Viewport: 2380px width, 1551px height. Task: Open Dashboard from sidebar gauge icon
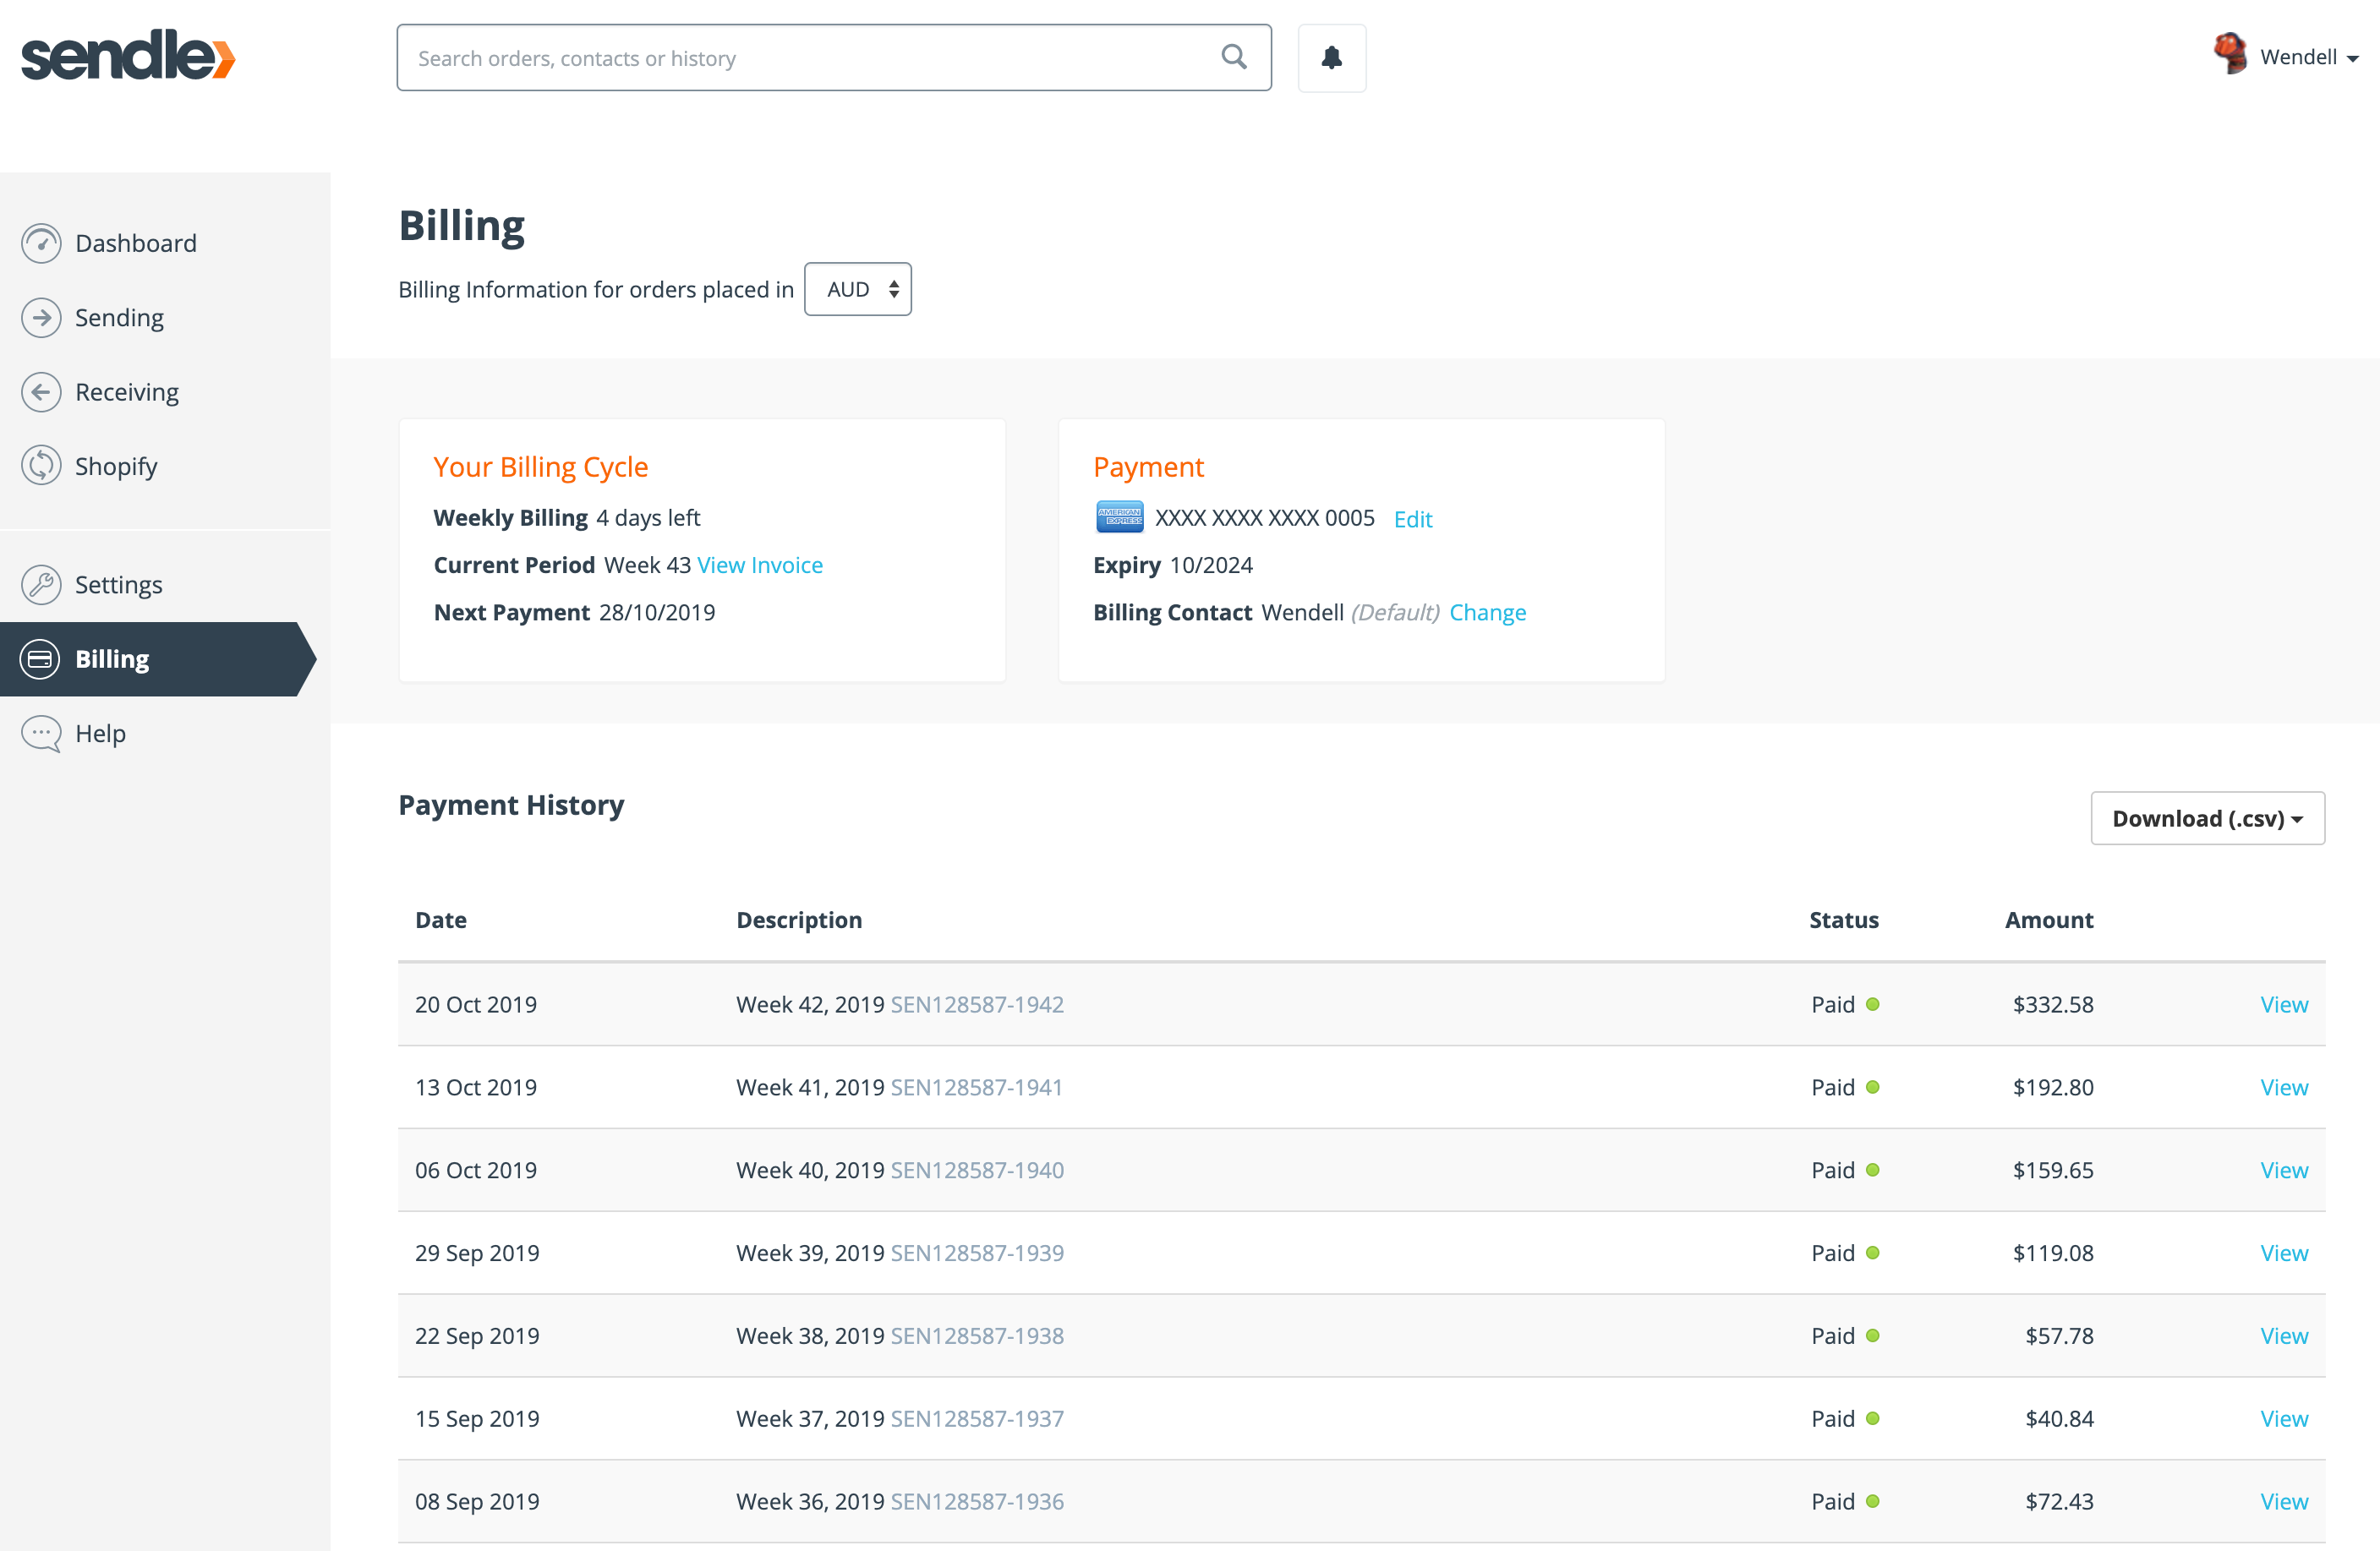click(41, 243)
